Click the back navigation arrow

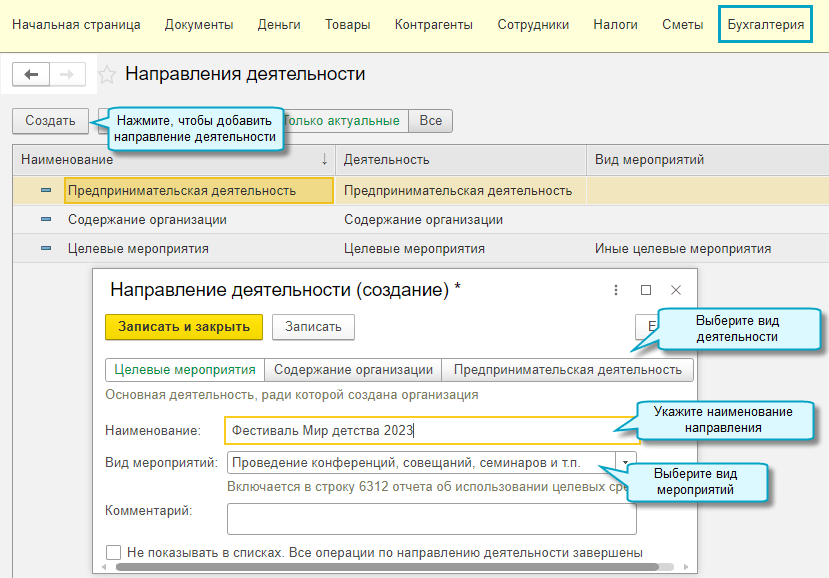tap(31, 75)
